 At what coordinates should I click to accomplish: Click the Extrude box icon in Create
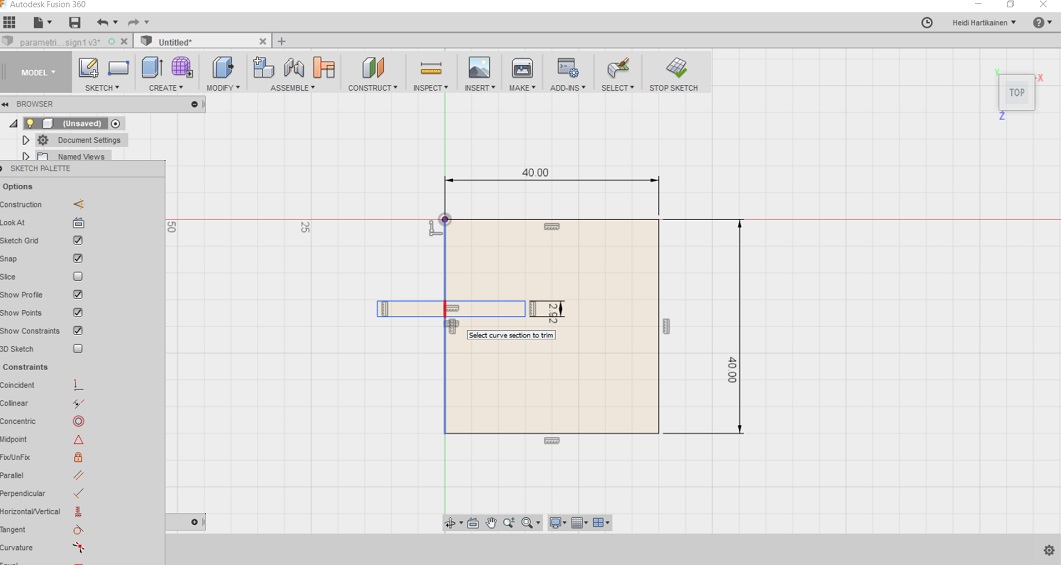(152, 68)
